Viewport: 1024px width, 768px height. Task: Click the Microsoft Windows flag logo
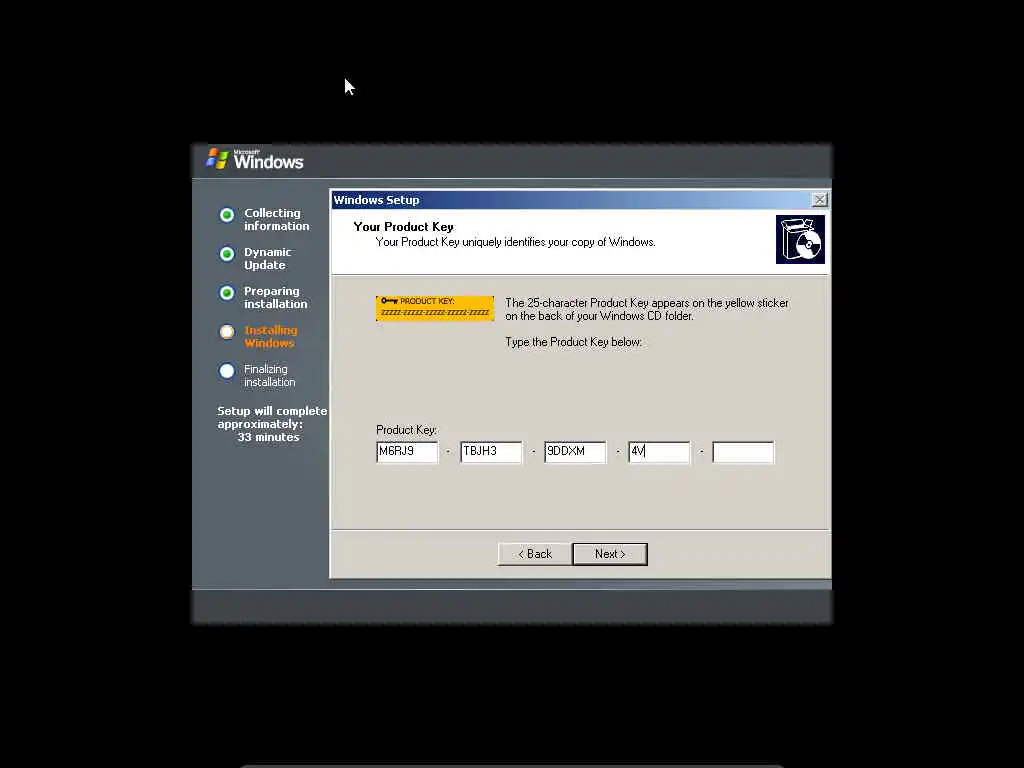pyautogui.click(x=217, y=159)
